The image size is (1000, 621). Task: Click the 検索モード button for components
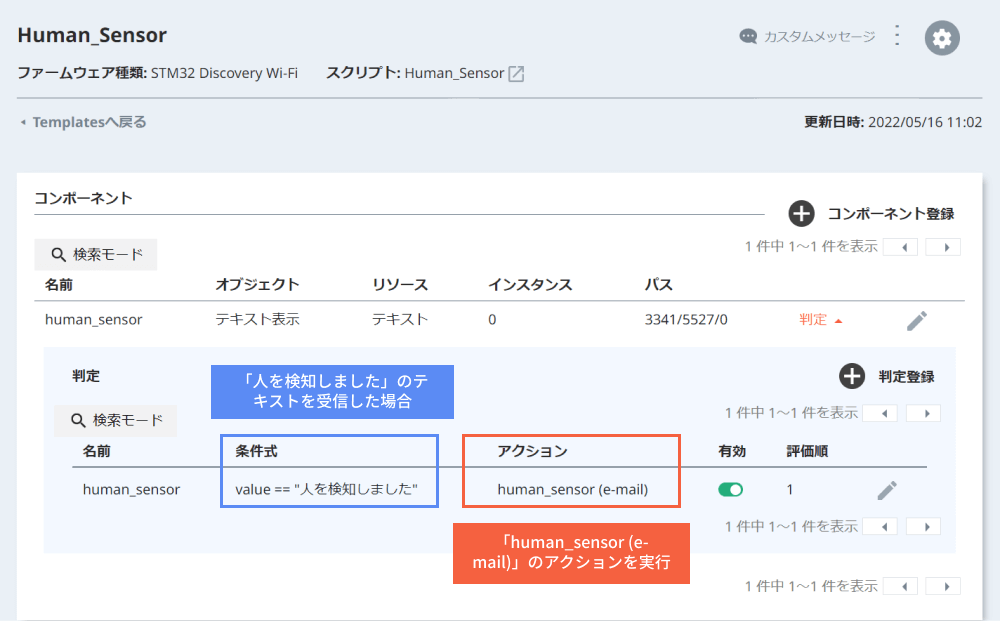pos(95,254)
